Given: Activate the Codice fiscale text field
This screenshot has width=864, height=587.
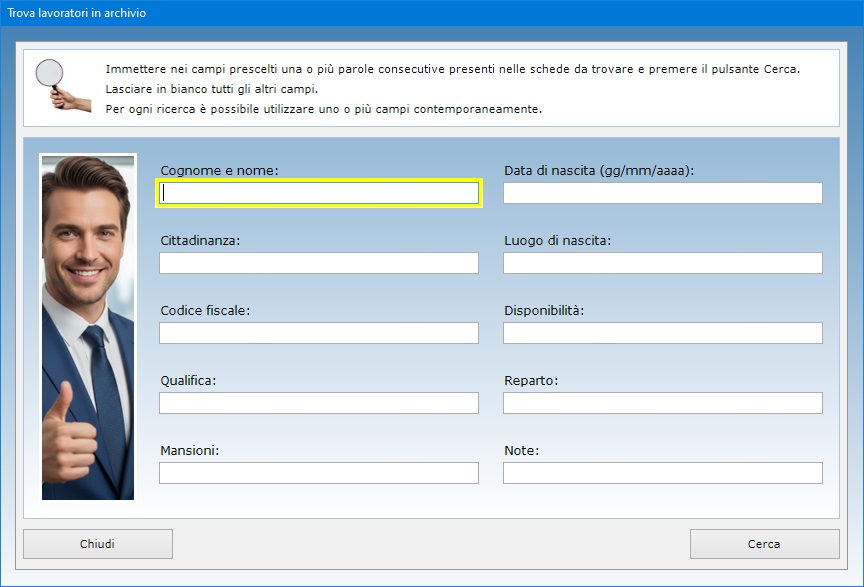Looking at the screenshot, I should (x=319, y=333).
